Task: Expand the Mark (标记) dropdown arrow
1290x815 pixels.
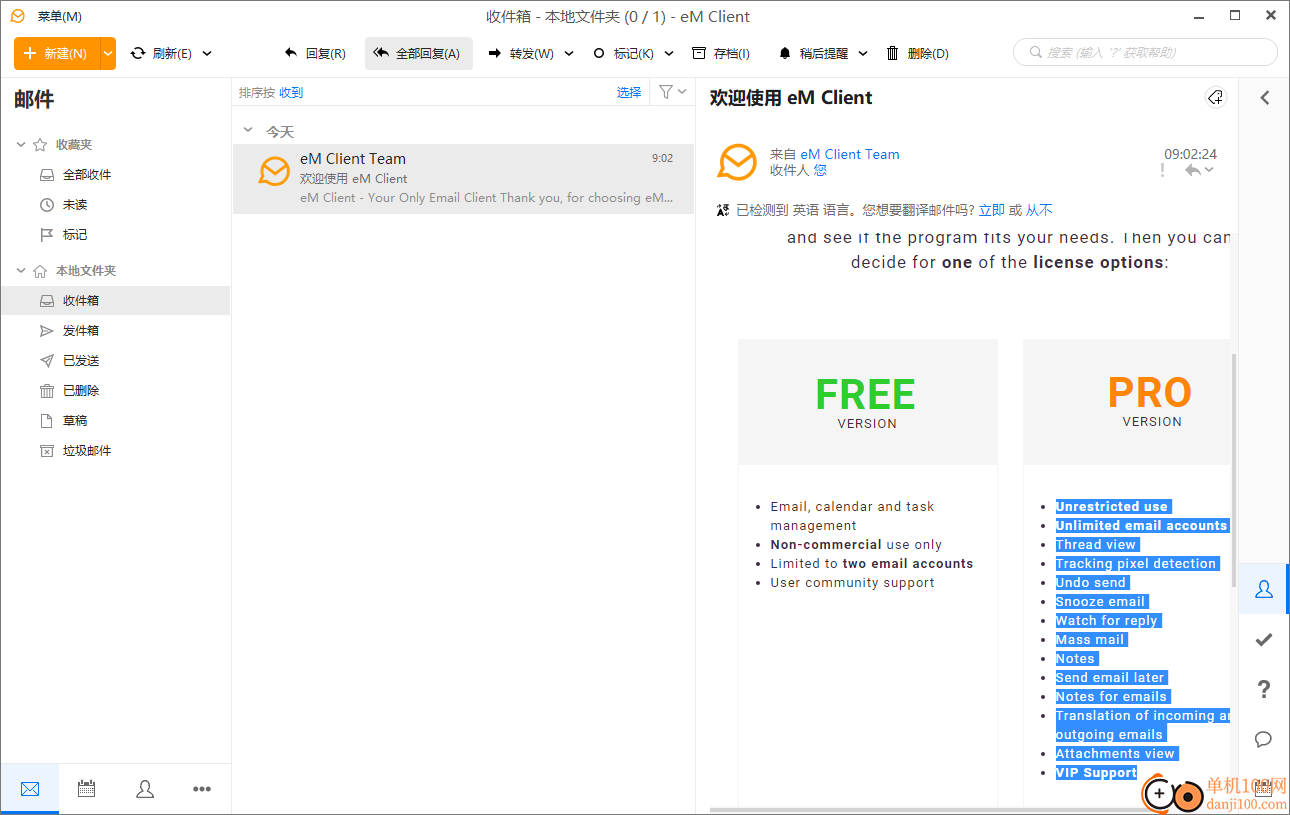Action: point(669,54)
